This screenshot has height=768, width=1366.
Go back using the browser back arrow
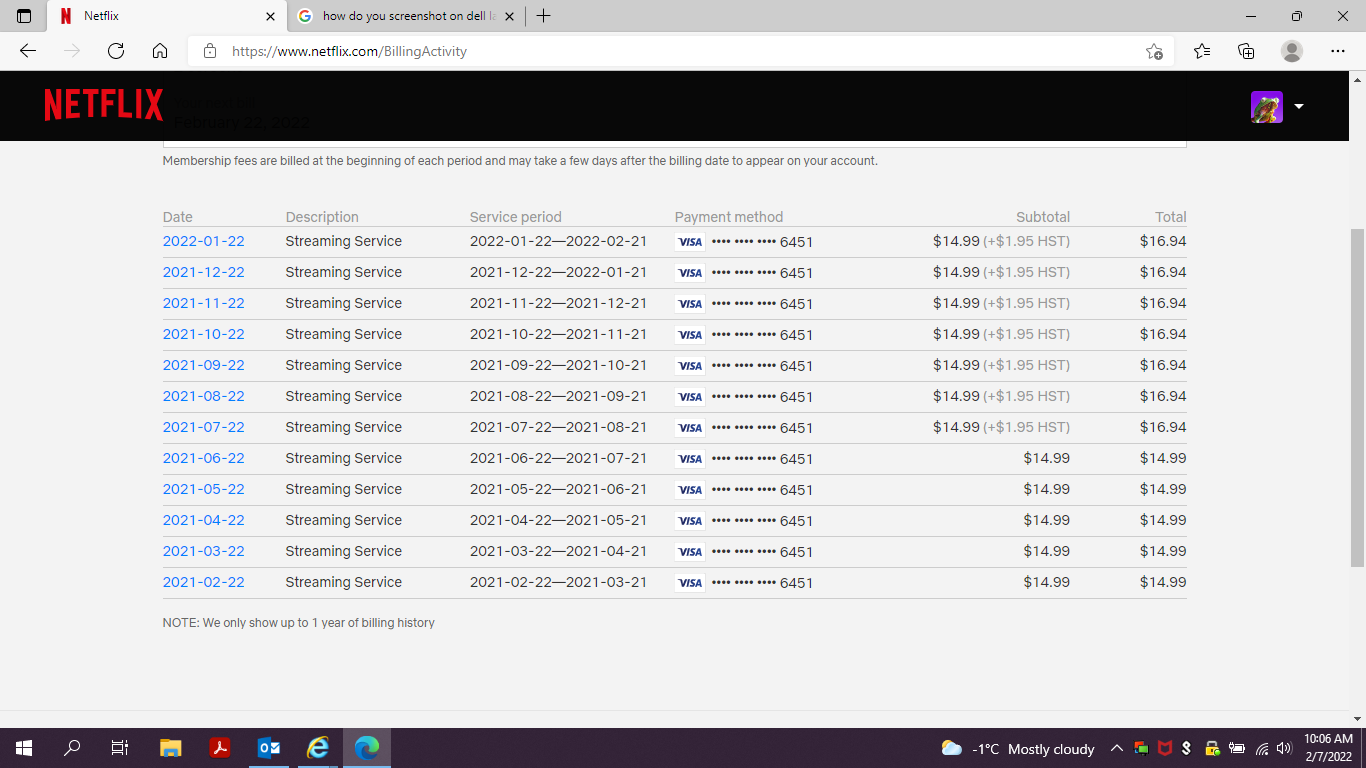coord(28,51)
